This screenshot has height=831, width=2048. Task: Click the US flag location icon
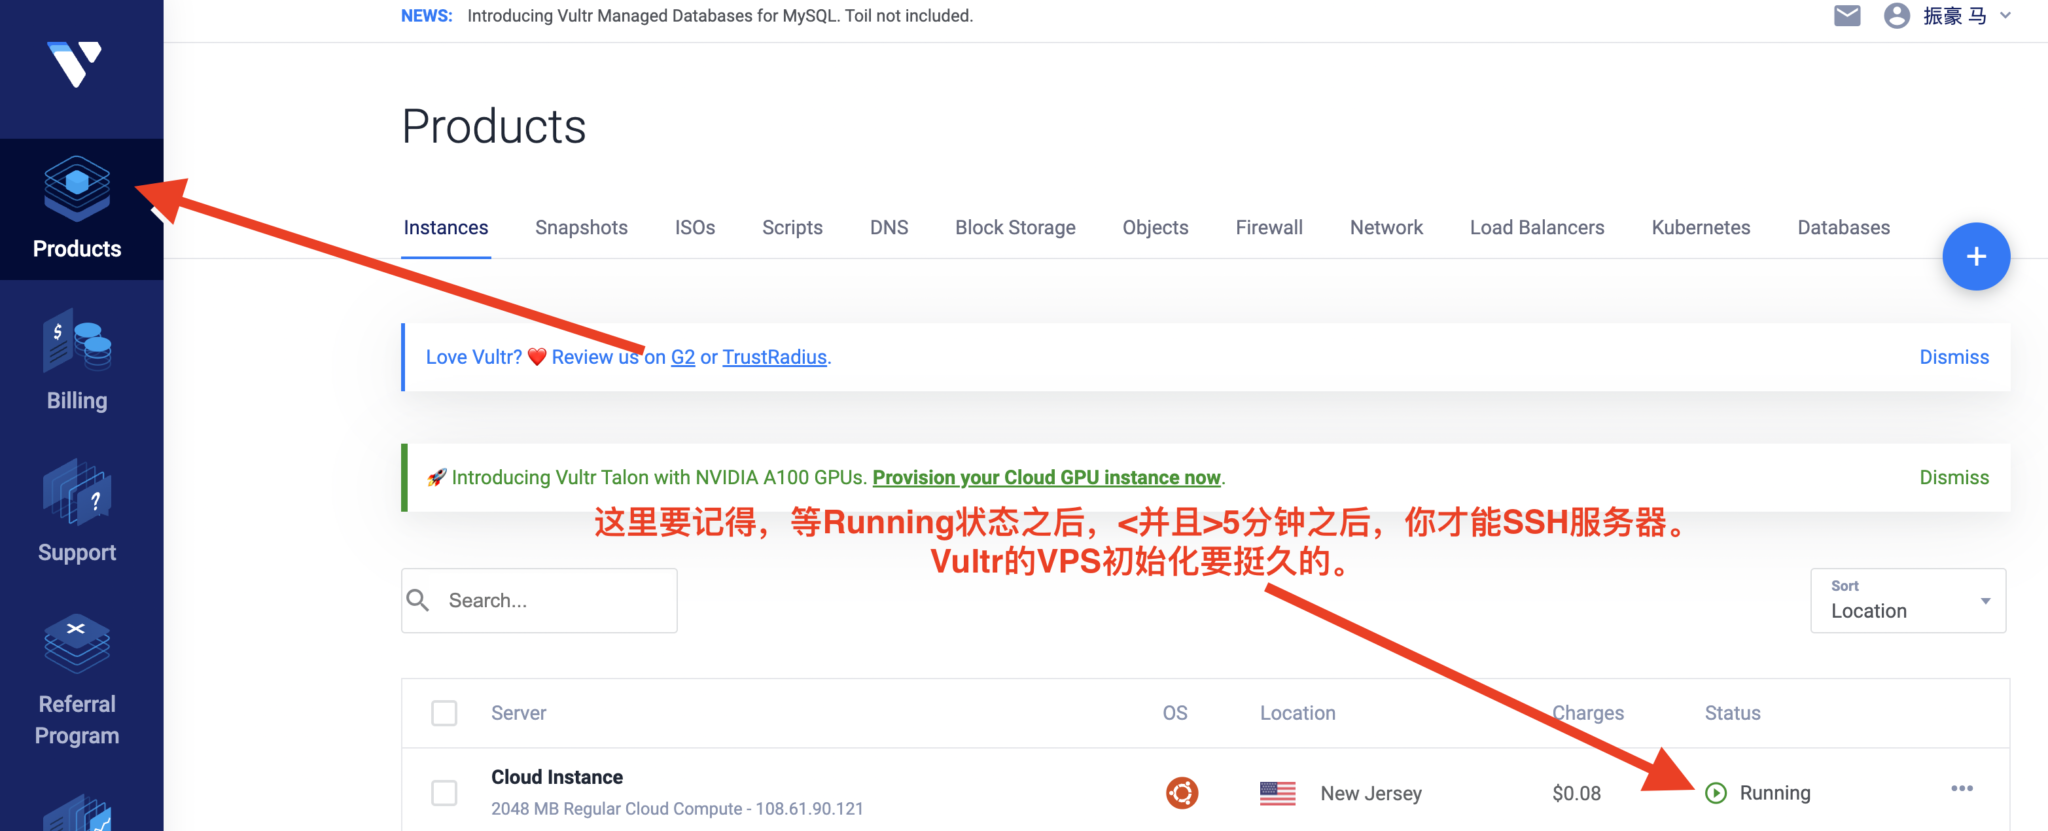coord(1277,793)
